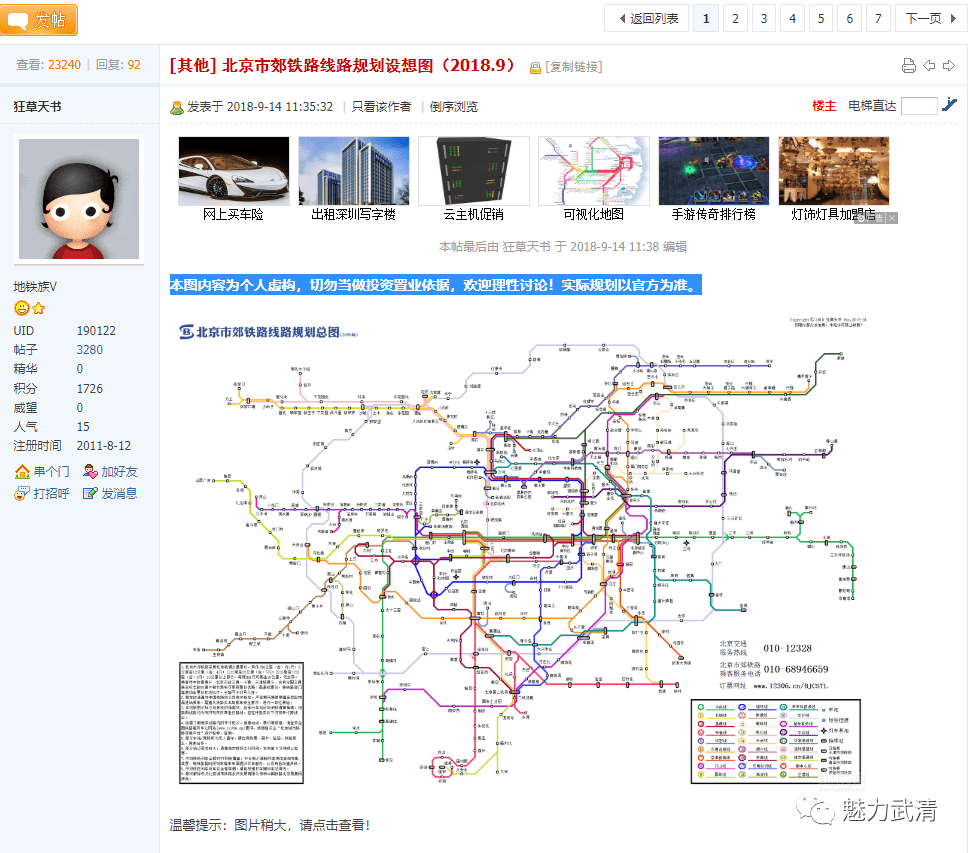Click the elevator jump go icon
The image size is (969, 853).
(949, 105)
